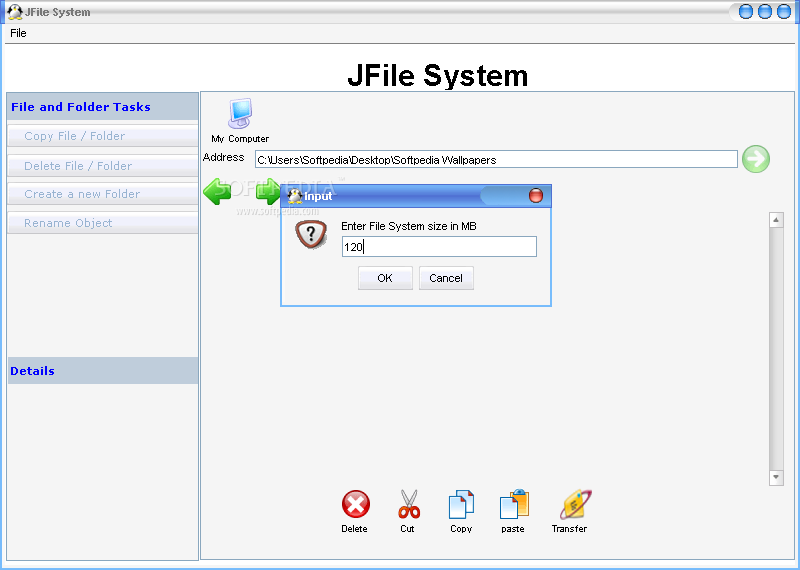The height and width of the screenshot is (570, 800).
Task: Click Delete File / Folder task
Action: pos(103,166)
